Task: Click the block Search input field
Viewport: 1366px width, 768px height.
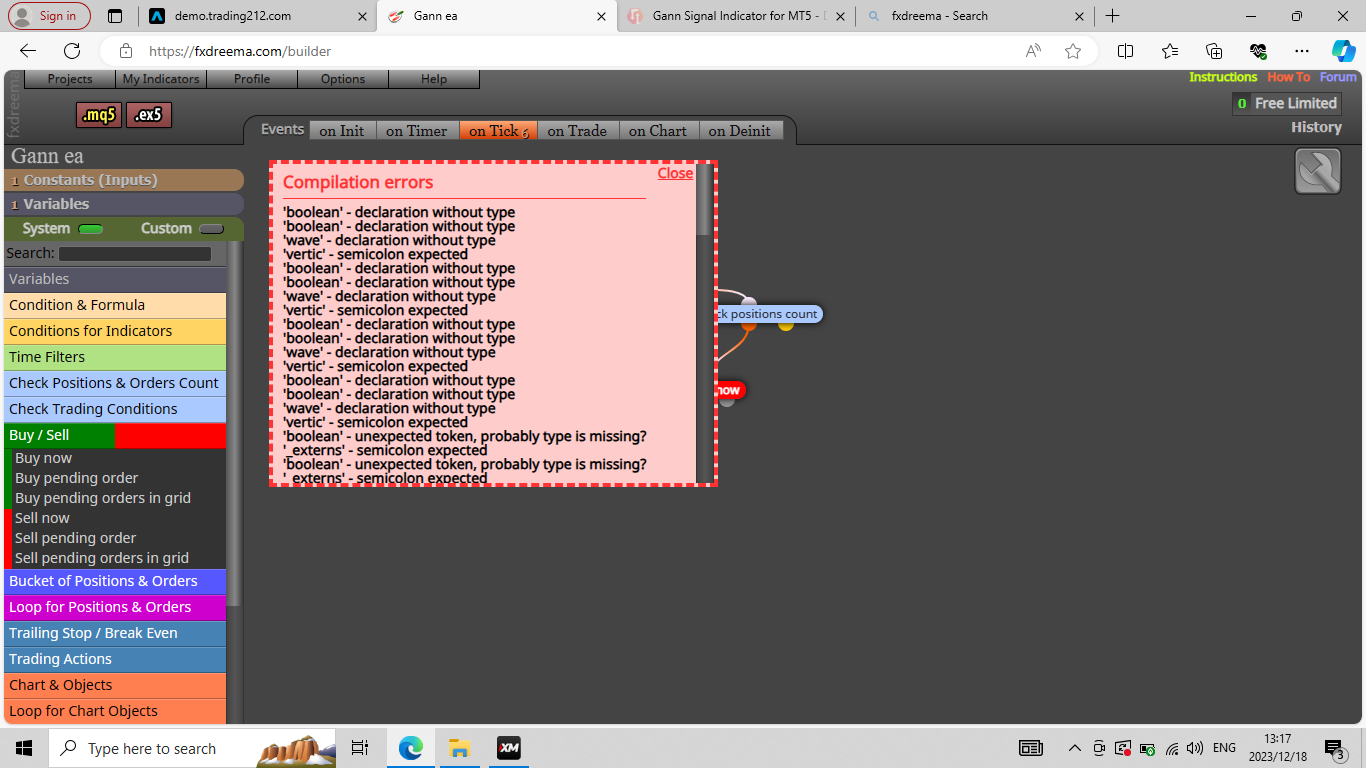Action: 135,254
